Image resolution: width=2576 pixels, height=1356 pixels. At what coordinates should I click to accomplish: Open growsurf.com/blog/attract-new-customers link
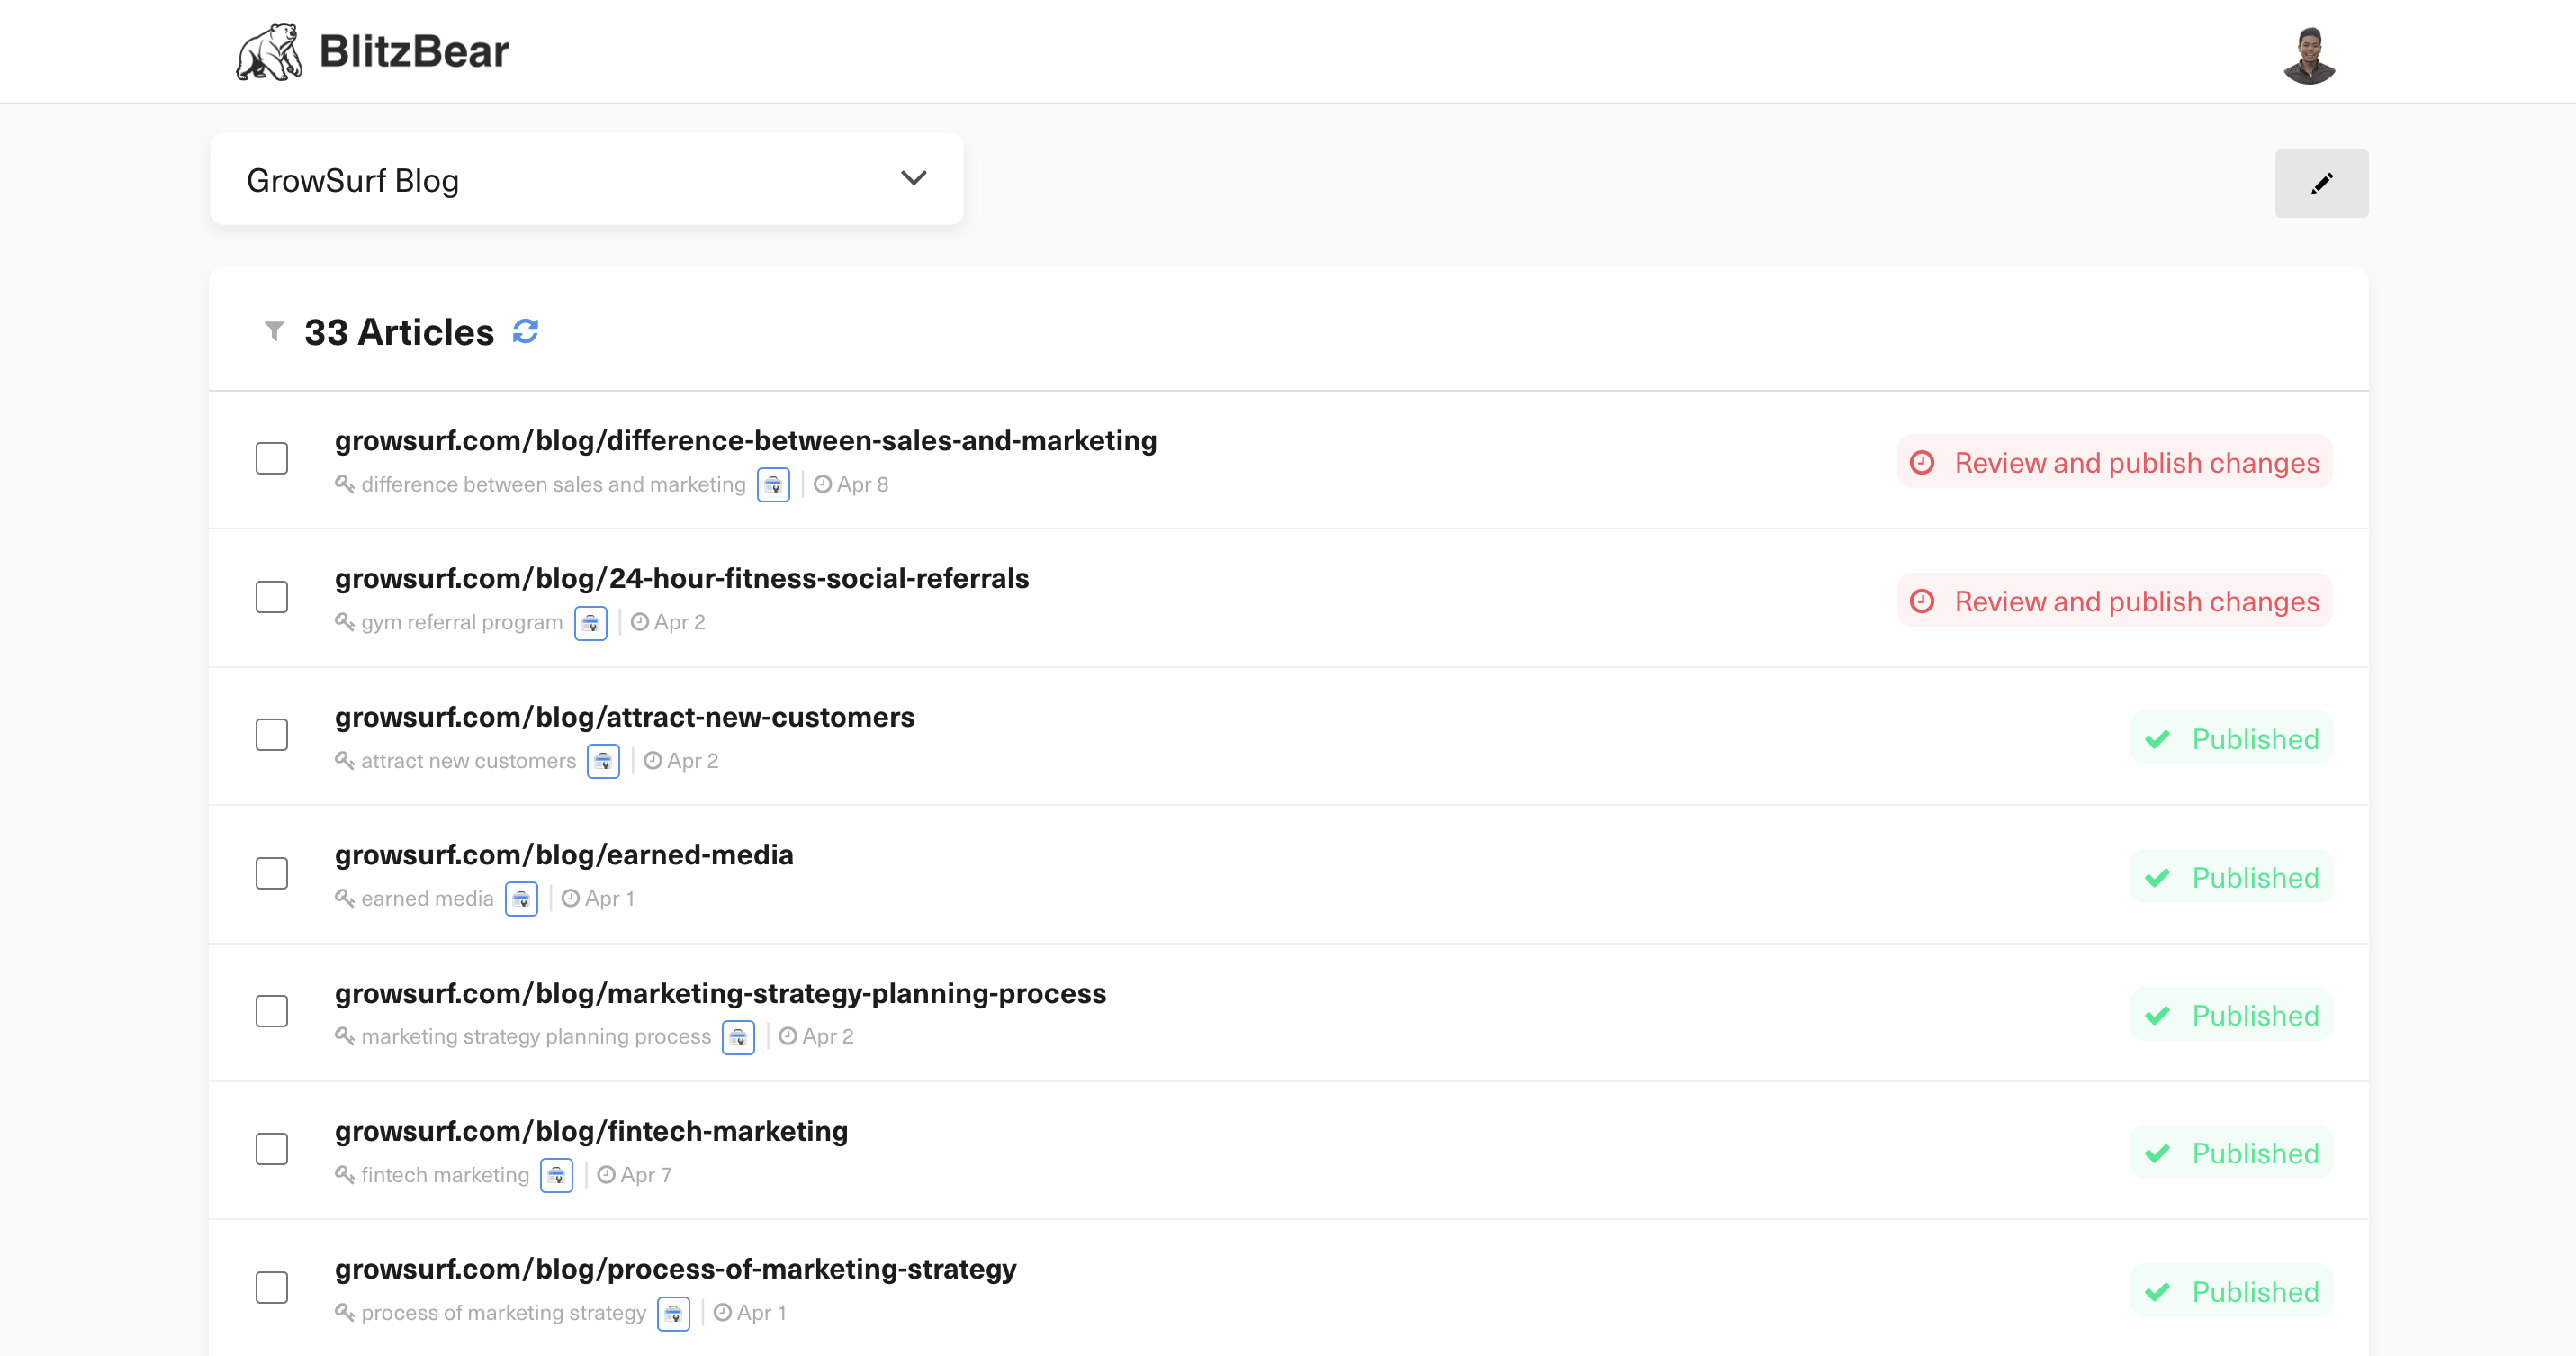pos(625,717)
